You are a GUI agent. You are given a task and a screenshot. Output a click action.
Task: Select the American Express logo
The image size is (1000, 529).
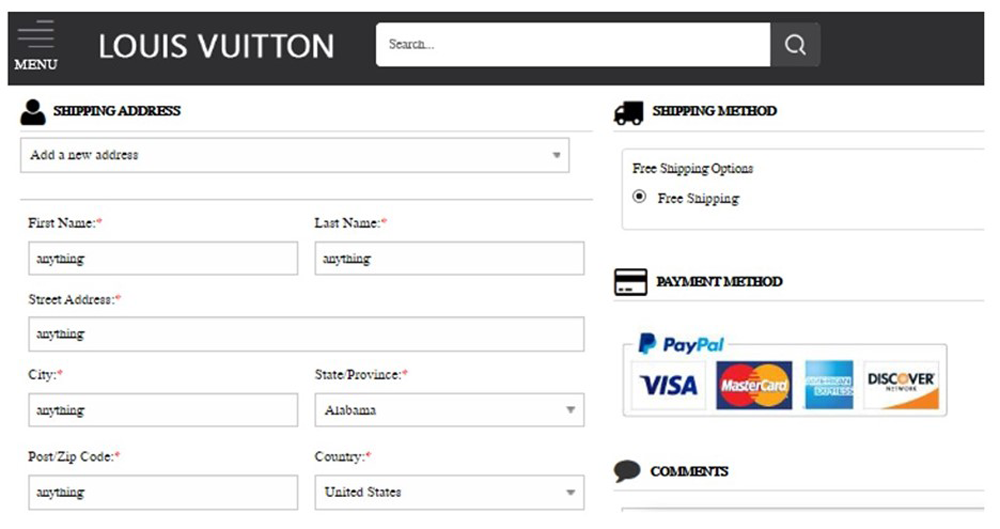(829, 385)
